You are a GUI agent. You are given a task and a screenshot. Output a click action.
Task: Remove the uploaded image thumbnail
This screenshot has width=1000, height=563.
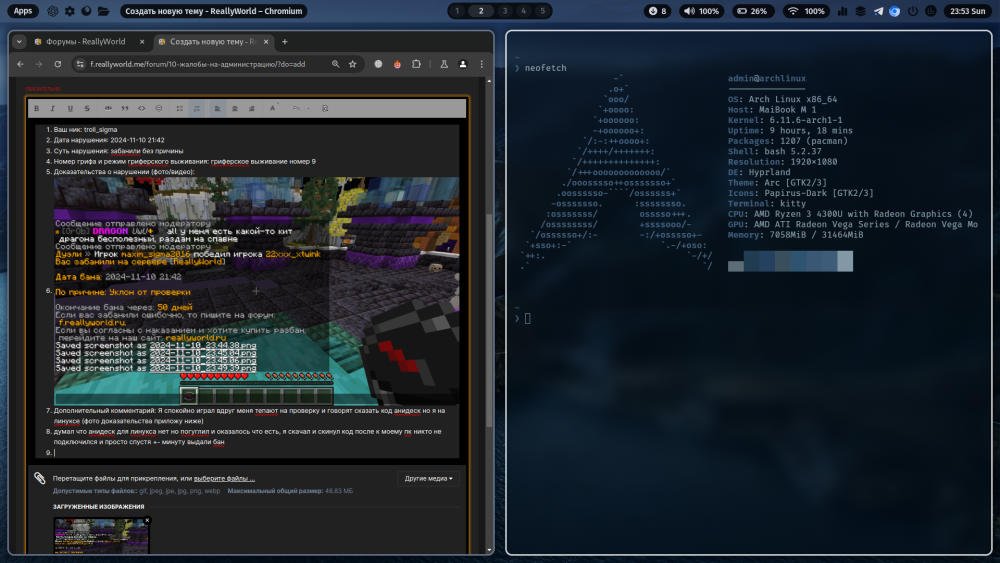[x=147, y=520]
